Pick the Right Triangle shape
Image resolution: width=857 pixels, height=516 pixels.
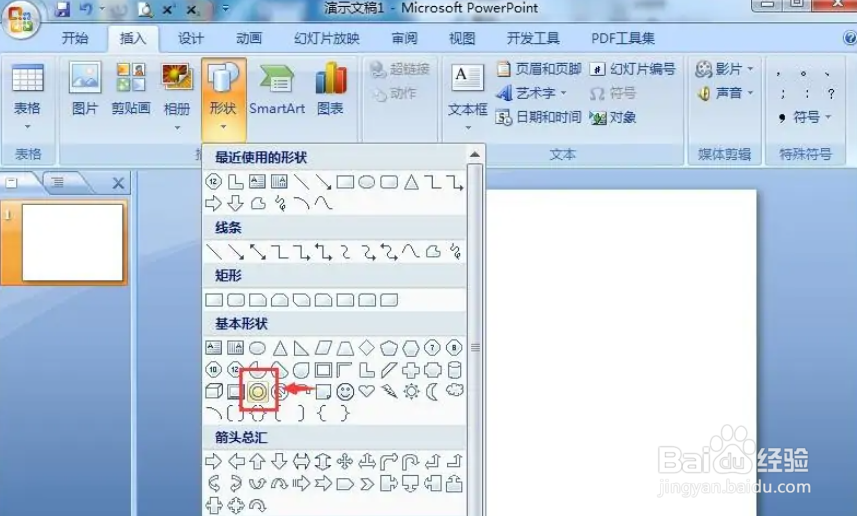pyautogui.click(x=301, y=348)
